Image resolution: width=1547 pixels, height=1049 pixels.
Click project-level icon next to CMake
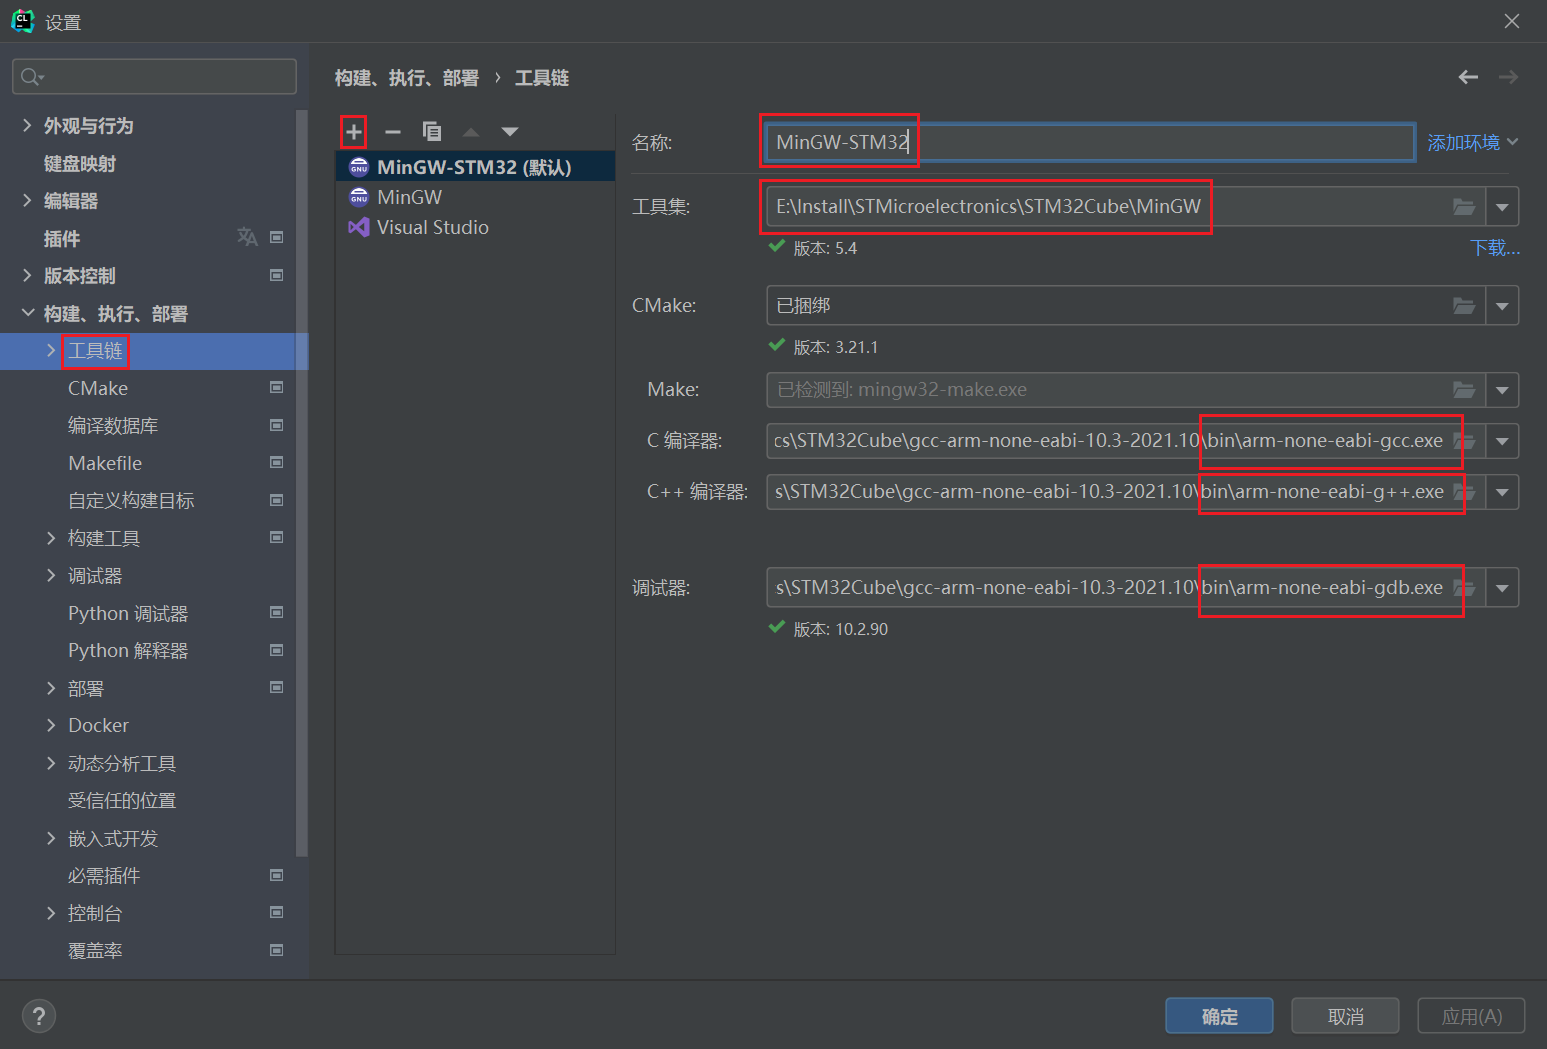point(277,388)
